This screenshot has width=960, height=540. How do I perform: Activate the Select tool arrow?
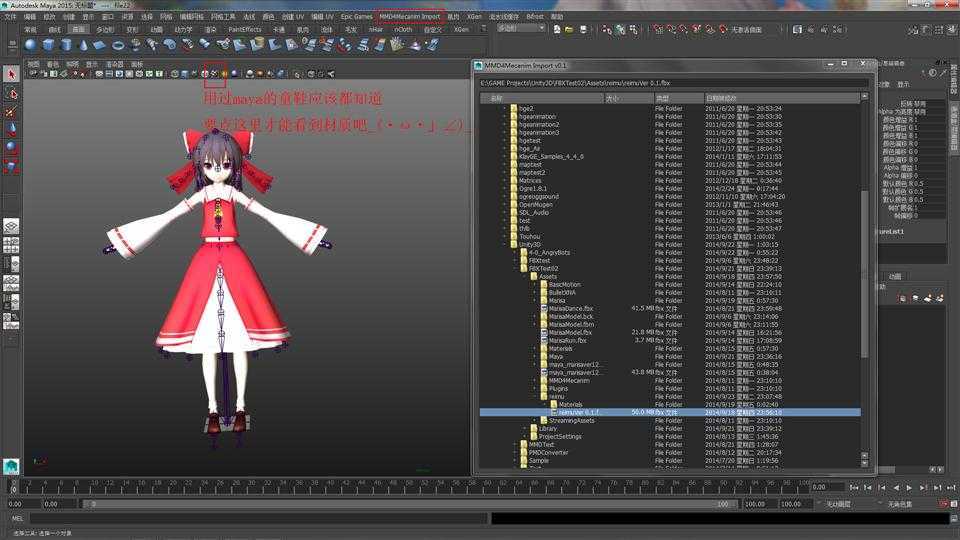(11, 75)
